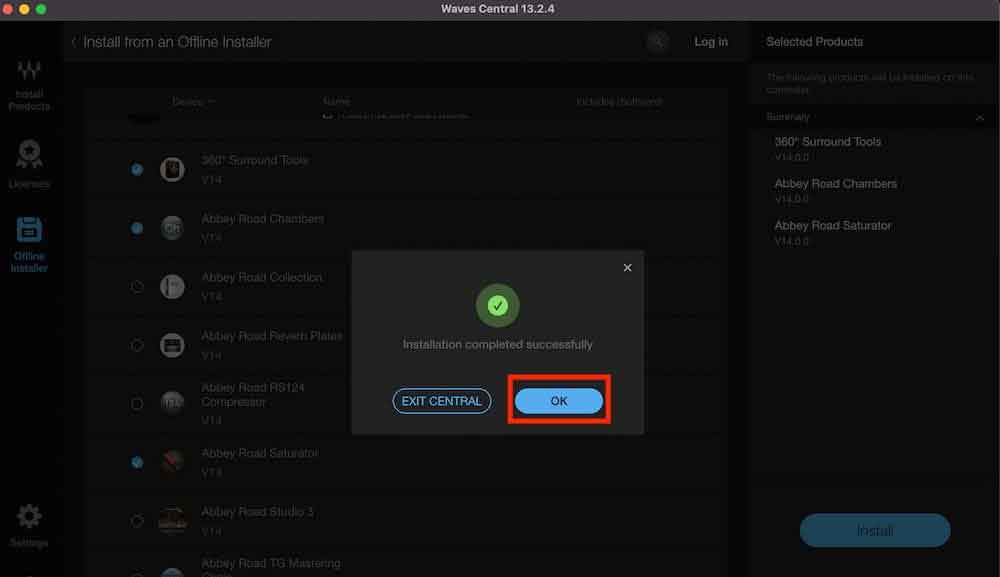Open the Device column dropdown
Screen dimensions: 1000x577
193,102
